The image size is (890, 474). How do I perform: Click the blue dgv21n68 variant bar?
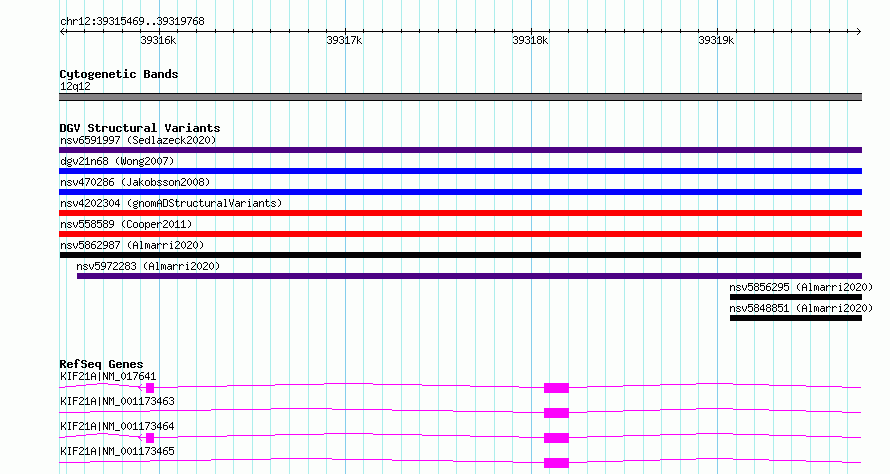(x=460, y=171)
